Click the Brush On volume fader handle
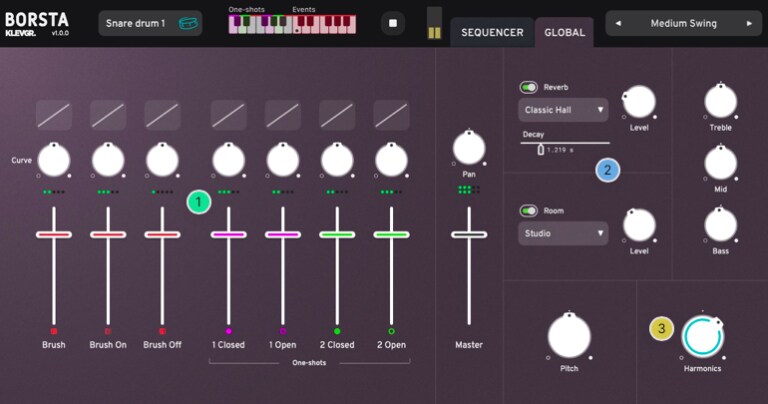The height and width of the screenshot is (404, 768). point(108,235)
